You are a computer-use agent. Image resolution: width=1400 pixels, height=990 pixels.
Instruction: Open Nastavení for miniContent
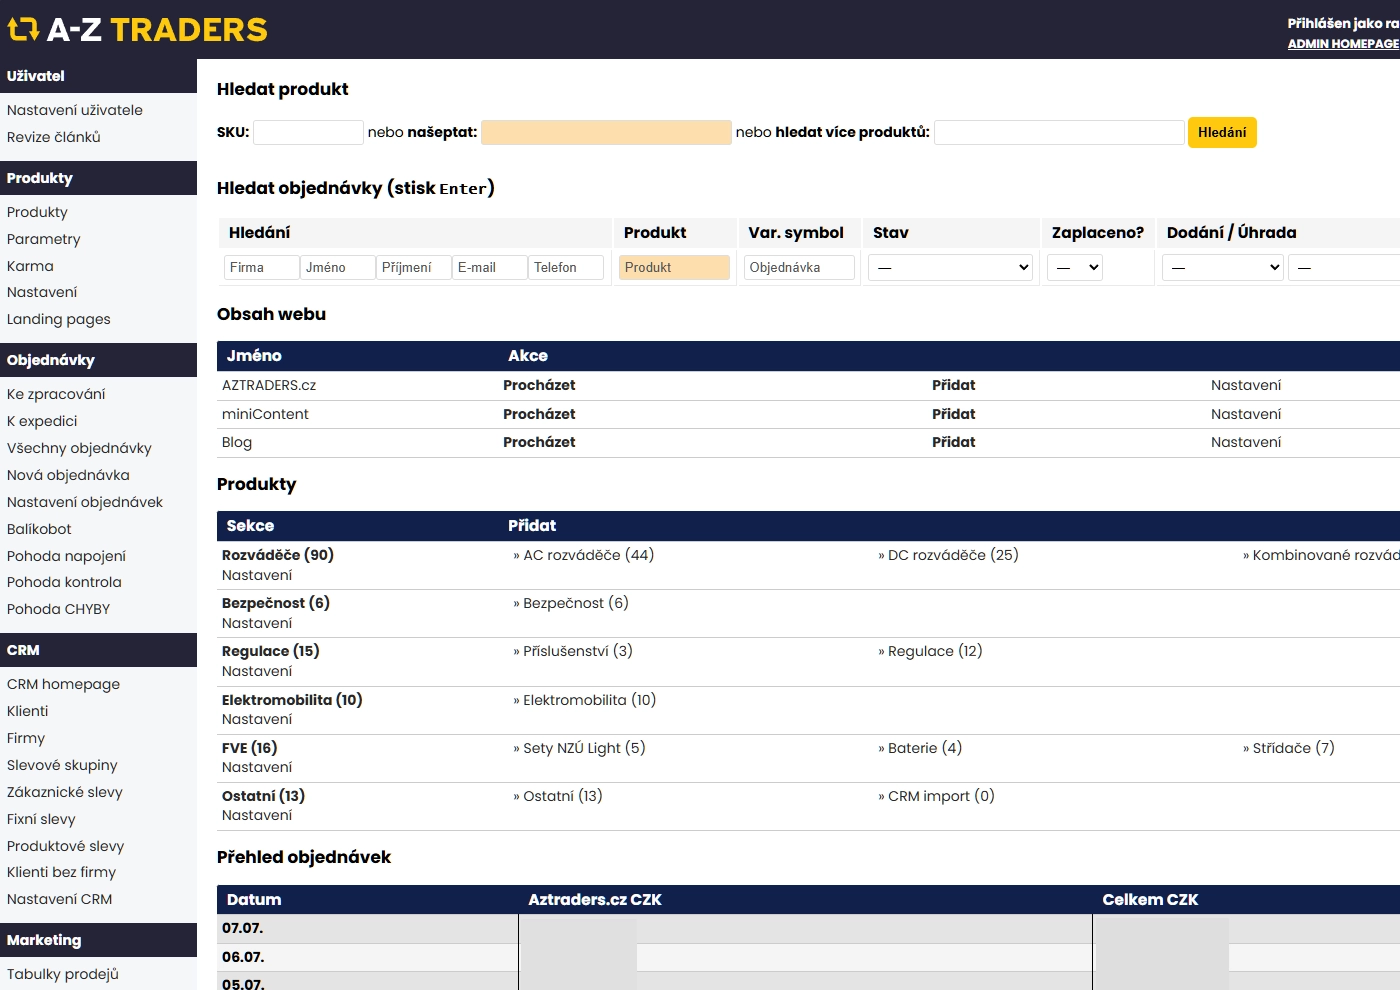[x=1245, y=414]
